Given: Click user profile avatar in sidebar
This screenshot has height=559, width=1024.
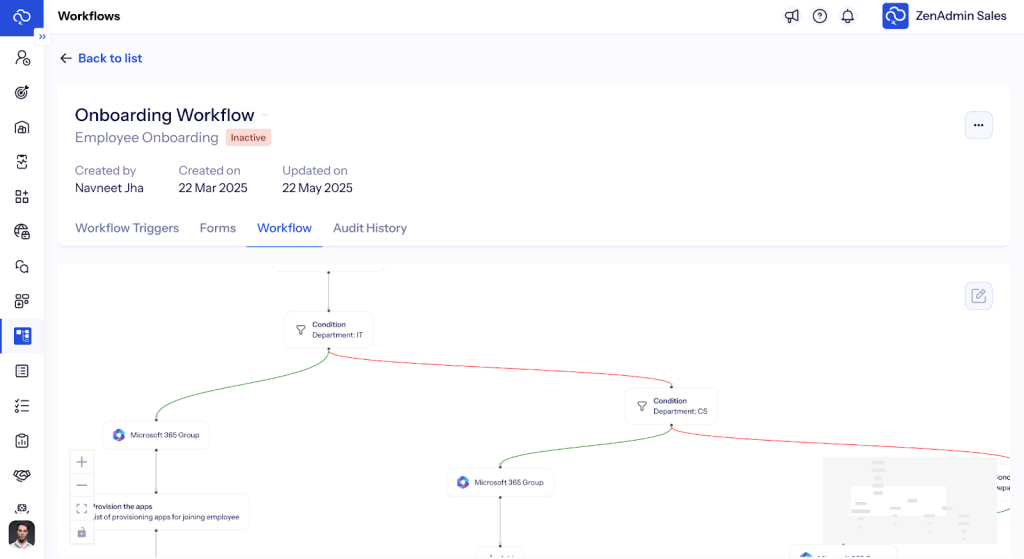Looking at the screenshot, I should point(22,534).
